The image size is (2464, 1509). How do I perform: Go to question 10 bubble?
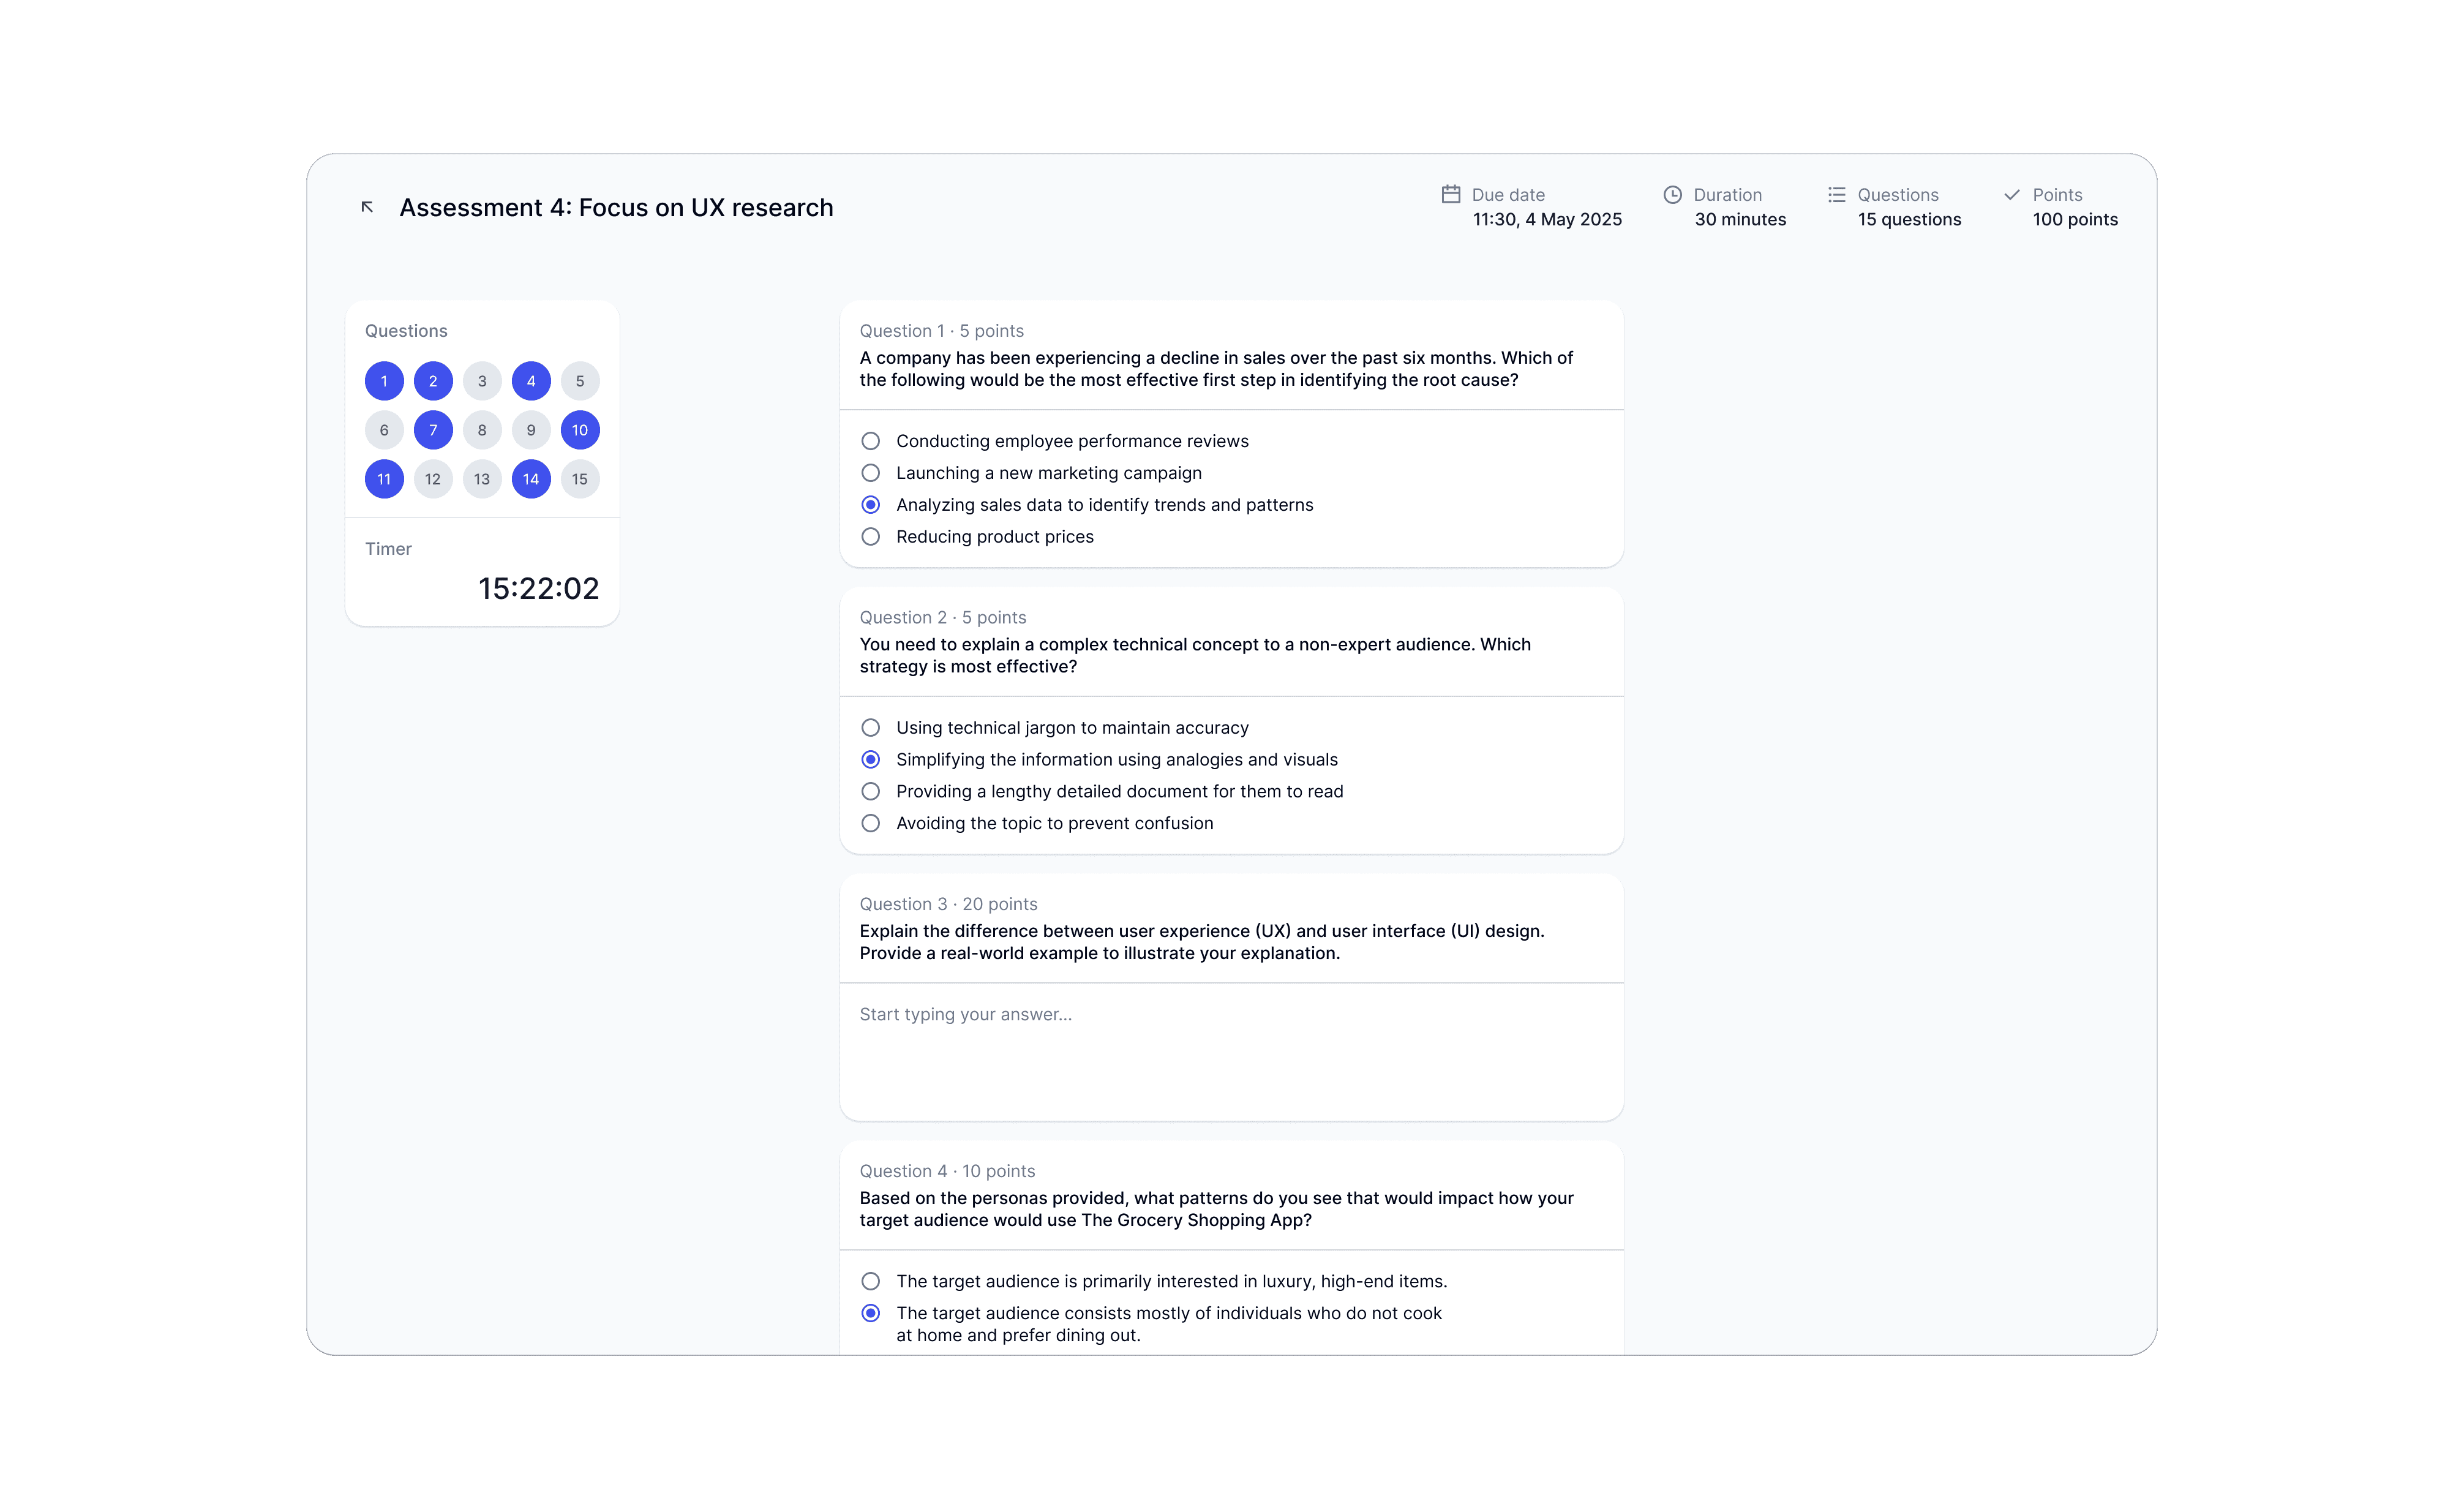point(580,430)
